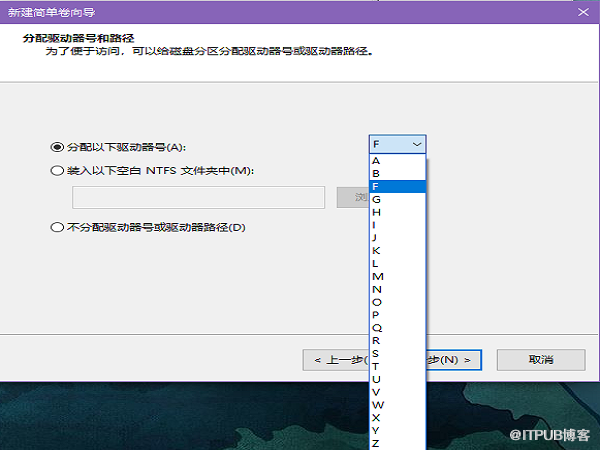Click the 上一步 back button
600x450 pixels.
(x=338, y=359)
